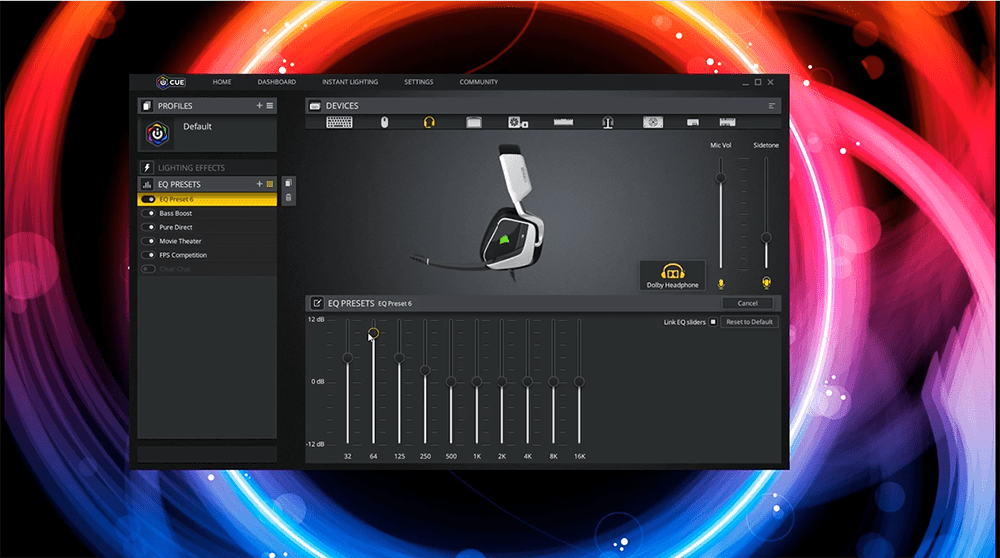Select the power supply device icon
The image size is (1000, 558).
[x=653, y=122]
